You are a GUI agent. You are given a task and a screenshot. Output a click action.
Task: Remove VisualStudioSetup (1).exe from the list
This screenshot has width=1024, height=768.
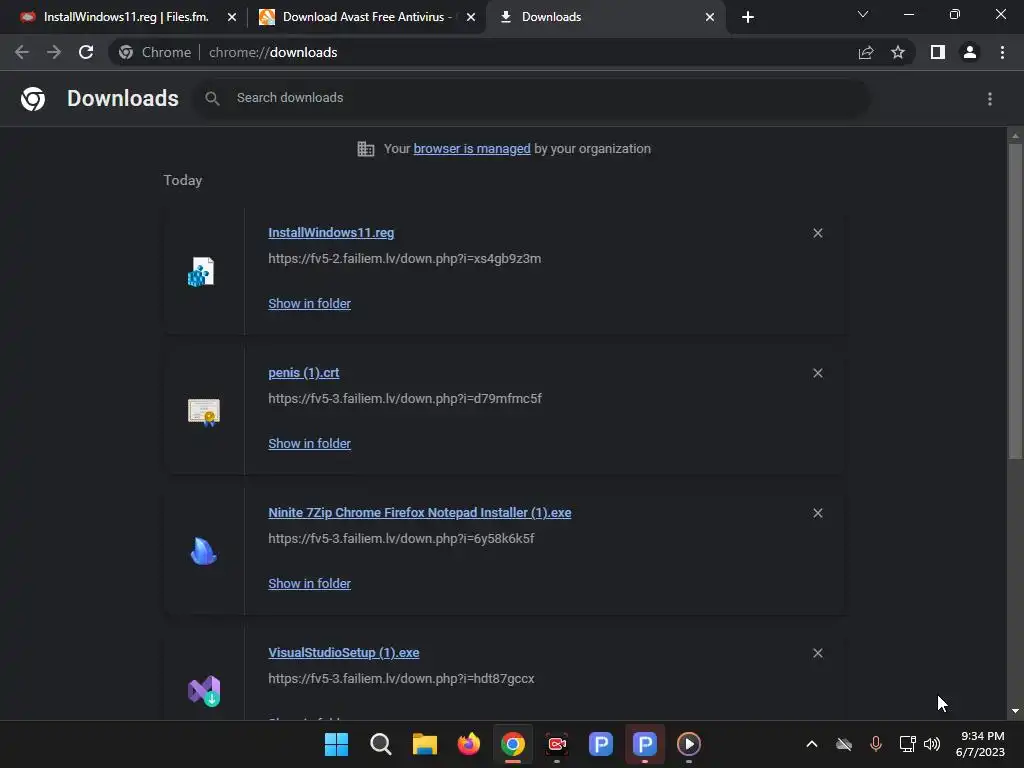tap(818, 653)
